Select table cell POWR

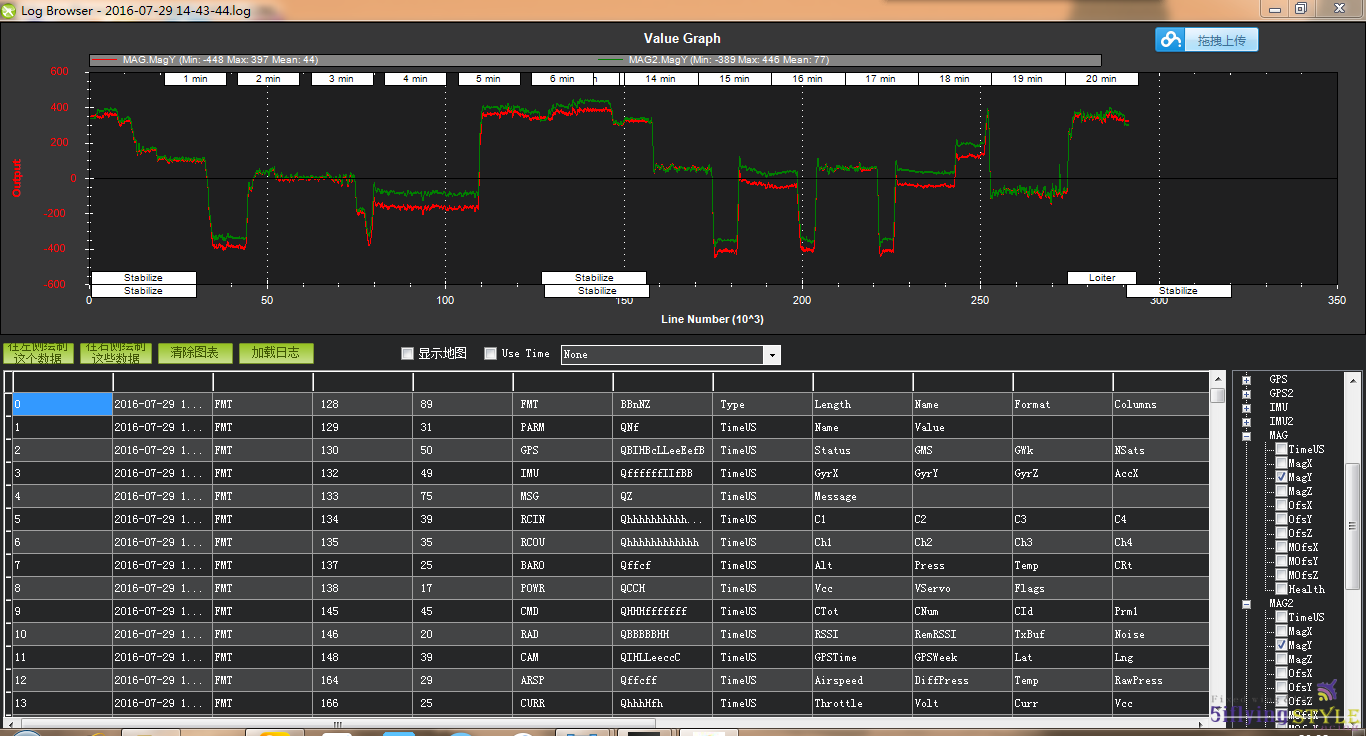click(562, 588)
